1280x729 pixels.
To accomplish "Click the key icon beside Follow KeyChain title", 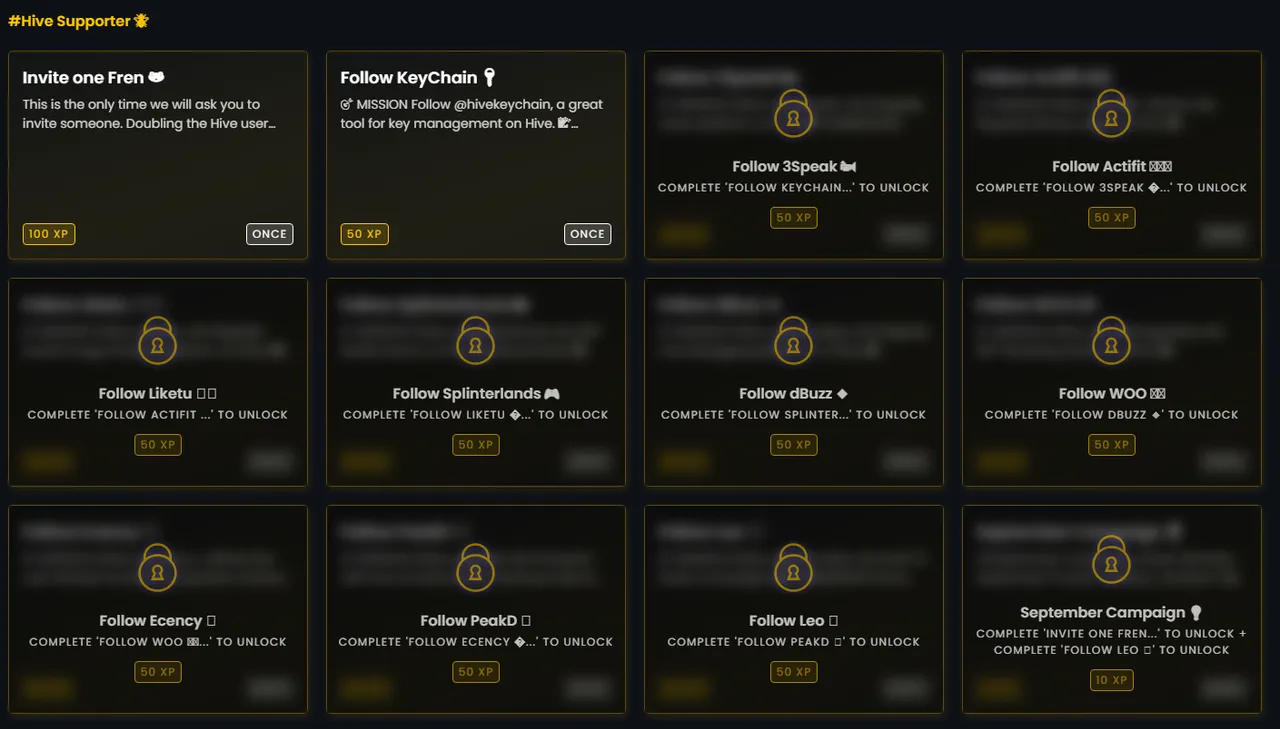I will pos(490,77).
